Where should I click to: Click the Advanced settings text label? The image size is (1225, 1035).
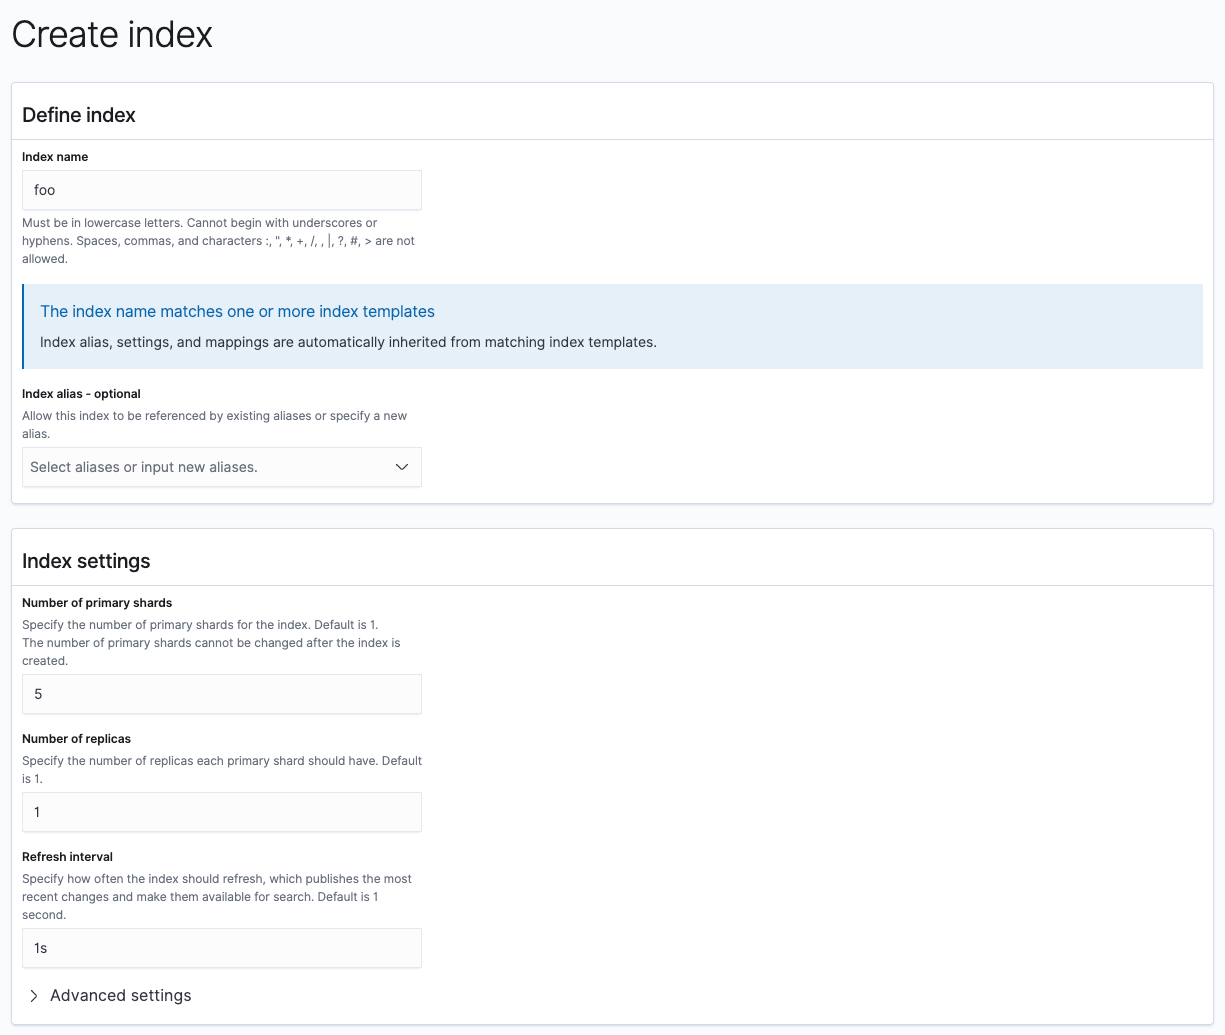point(120,995)
